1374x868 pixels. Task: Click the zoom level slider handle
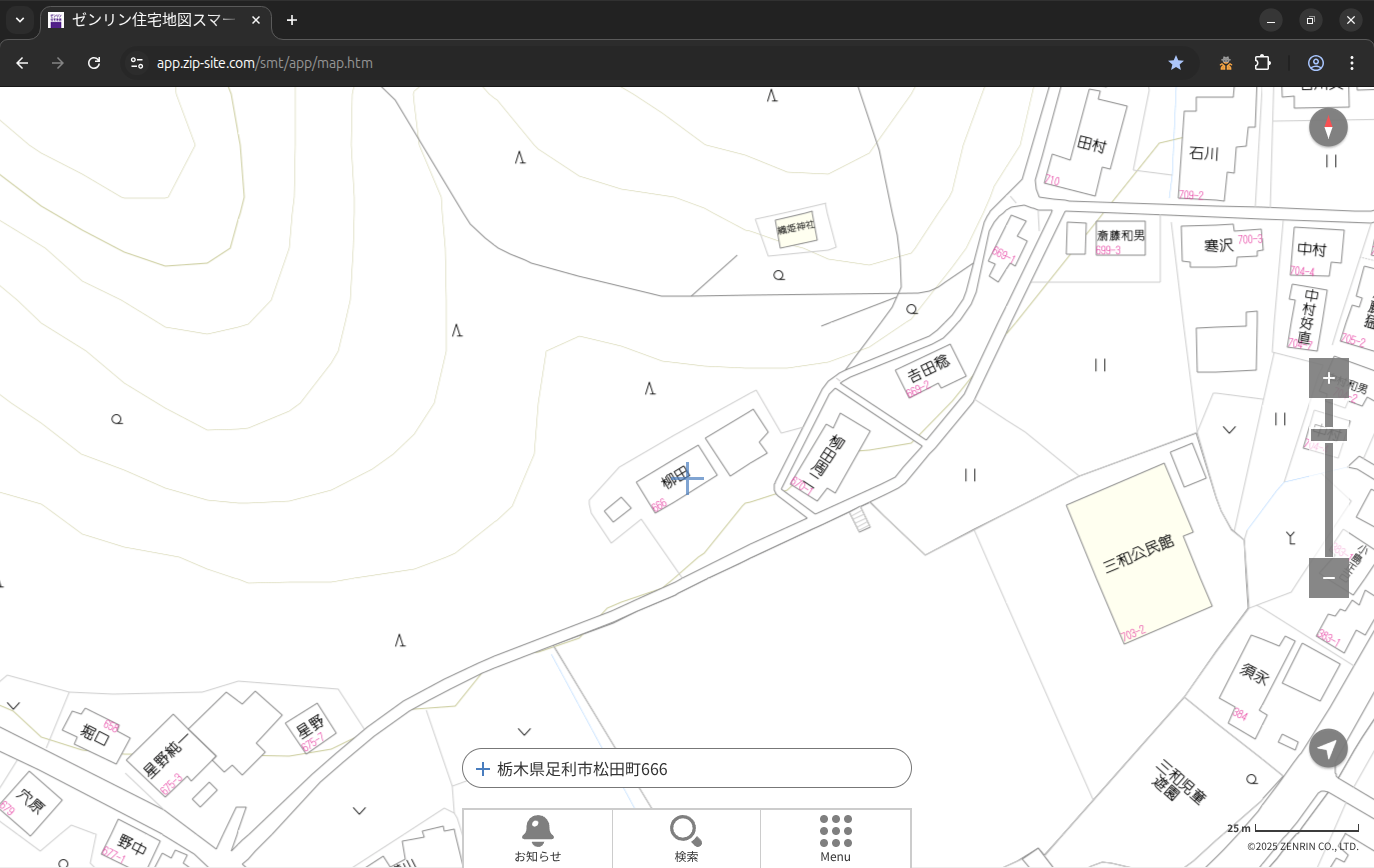click(x=1328, y=435)
